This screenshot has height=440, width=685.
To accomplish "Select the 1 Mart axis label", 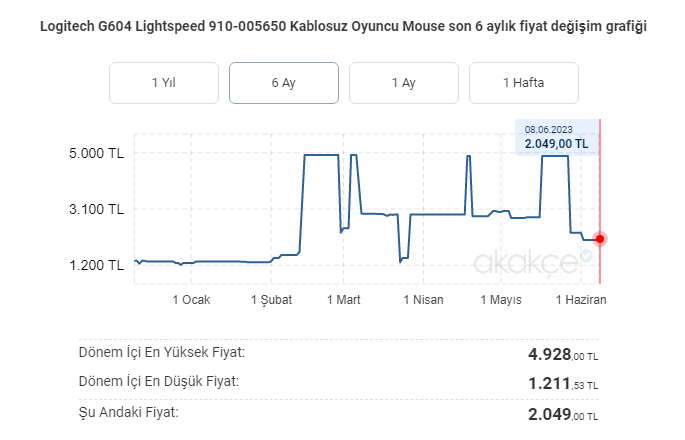I will 343,299.
